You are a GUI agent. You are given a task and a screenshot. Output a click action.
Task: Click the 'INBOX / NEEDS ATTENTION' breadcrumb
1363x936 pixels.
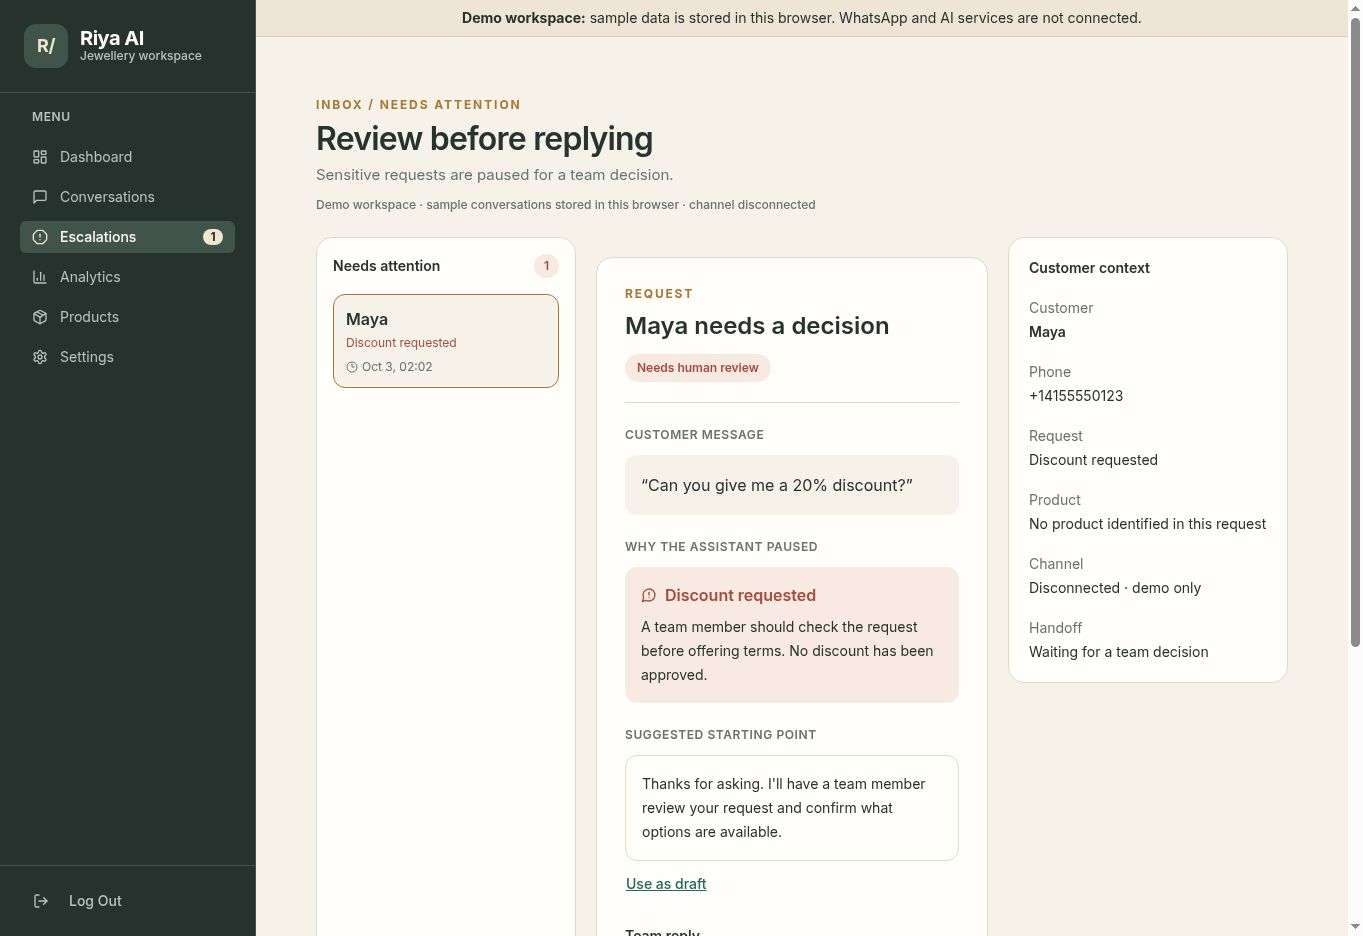coord(418,105)
